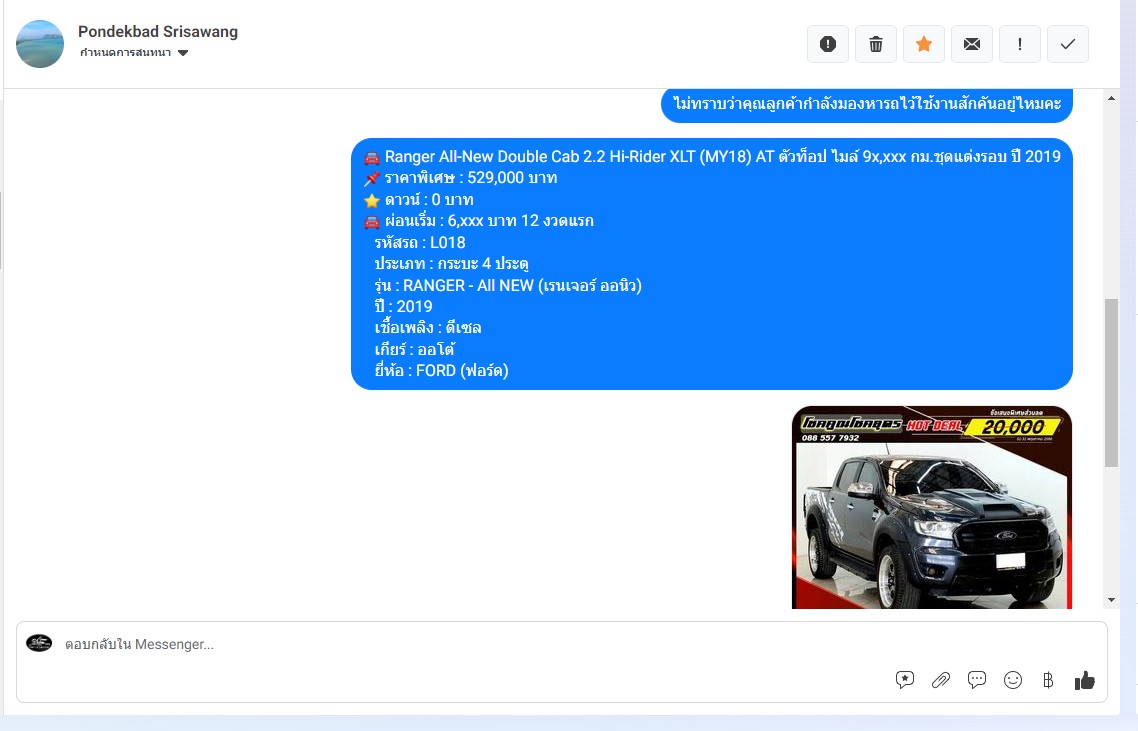Select the 'เชื้อเพลิง : ดีเซล' line
Screen dimensions: 1138x731
pyautogui.click(x=427, y=328)
